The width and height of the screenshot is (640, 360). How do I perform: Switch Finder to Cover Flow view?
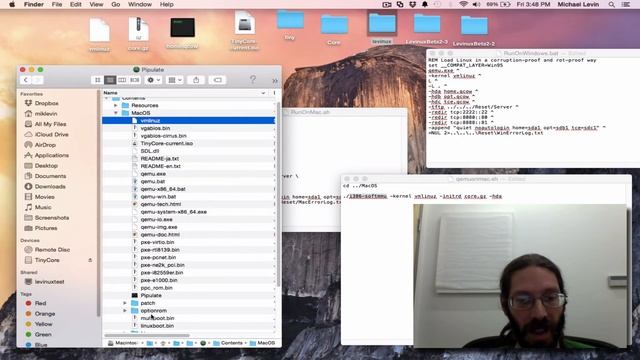point(135,80)
